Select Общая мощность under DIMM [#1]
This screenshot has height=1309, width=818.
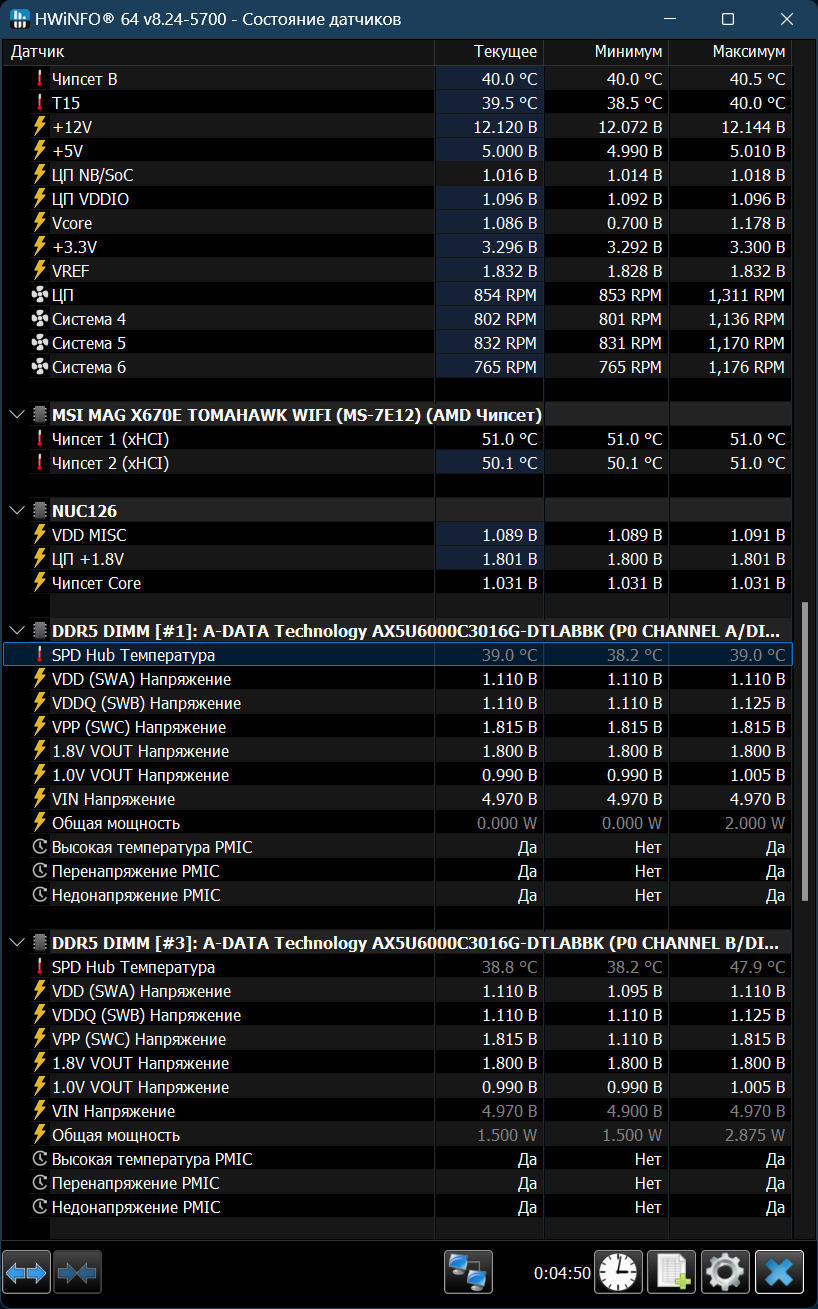[398, 823]
